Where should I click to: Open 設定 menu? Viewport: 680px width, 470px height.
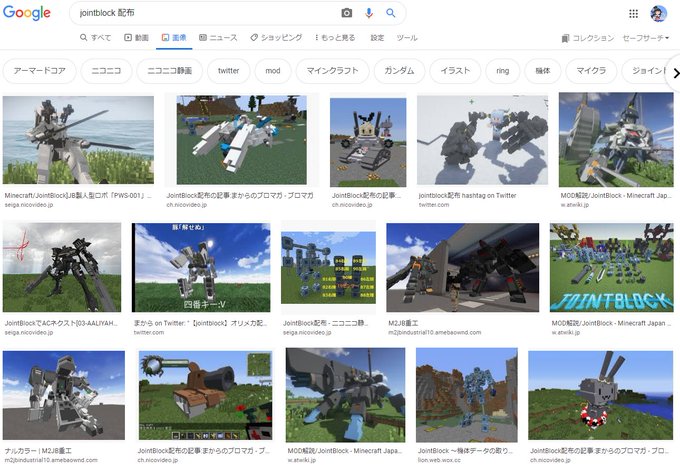point(377,38)
